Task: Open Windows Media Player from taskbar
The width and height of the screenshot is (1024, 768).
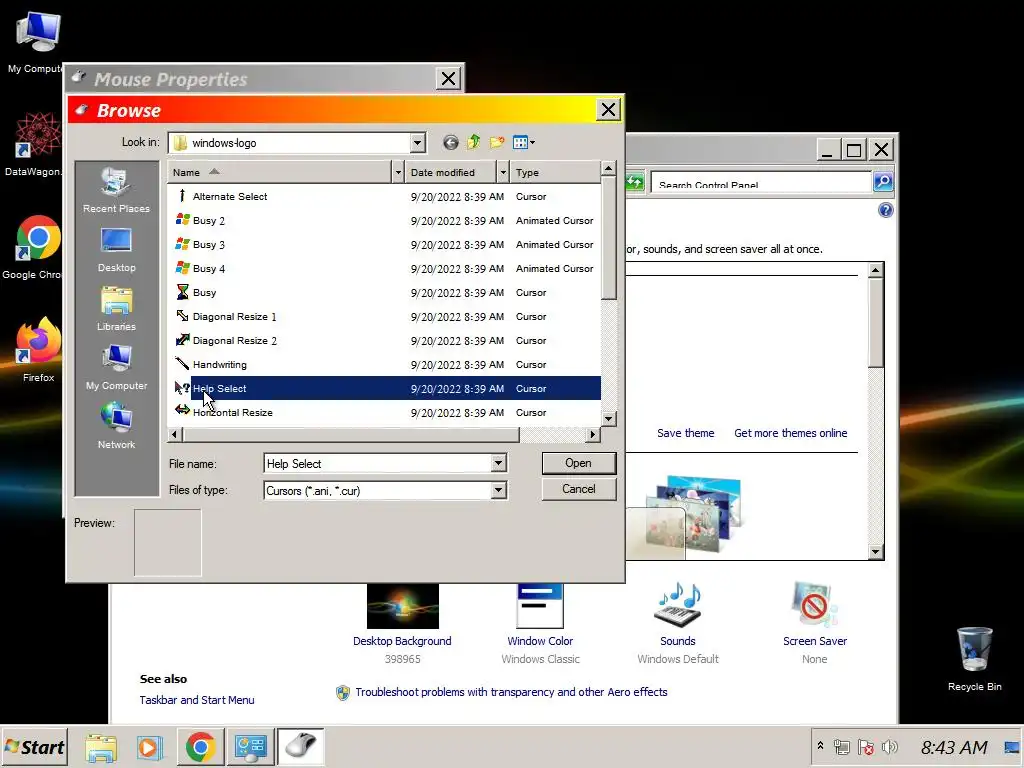Action: click(x=149, y=747)
